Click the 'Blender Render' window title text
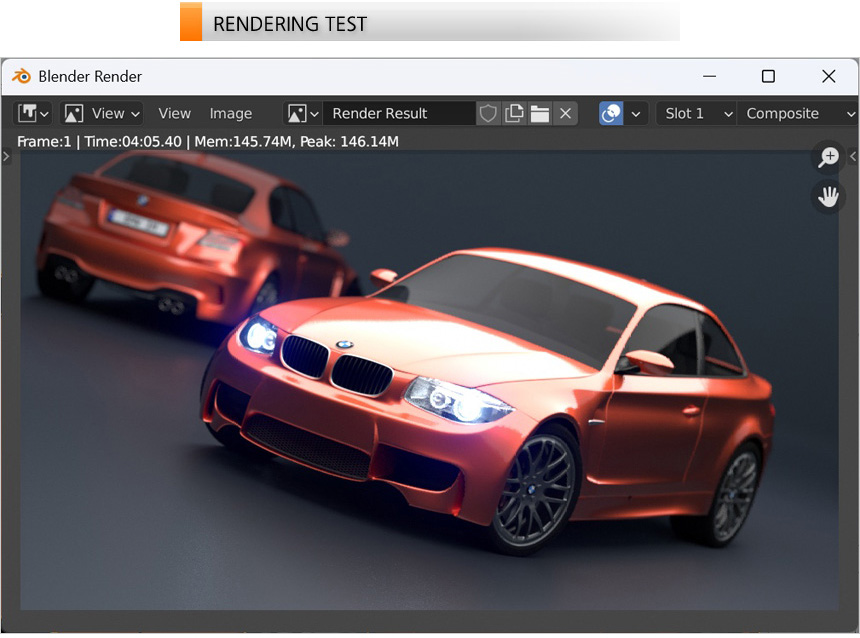 point(90,76)
